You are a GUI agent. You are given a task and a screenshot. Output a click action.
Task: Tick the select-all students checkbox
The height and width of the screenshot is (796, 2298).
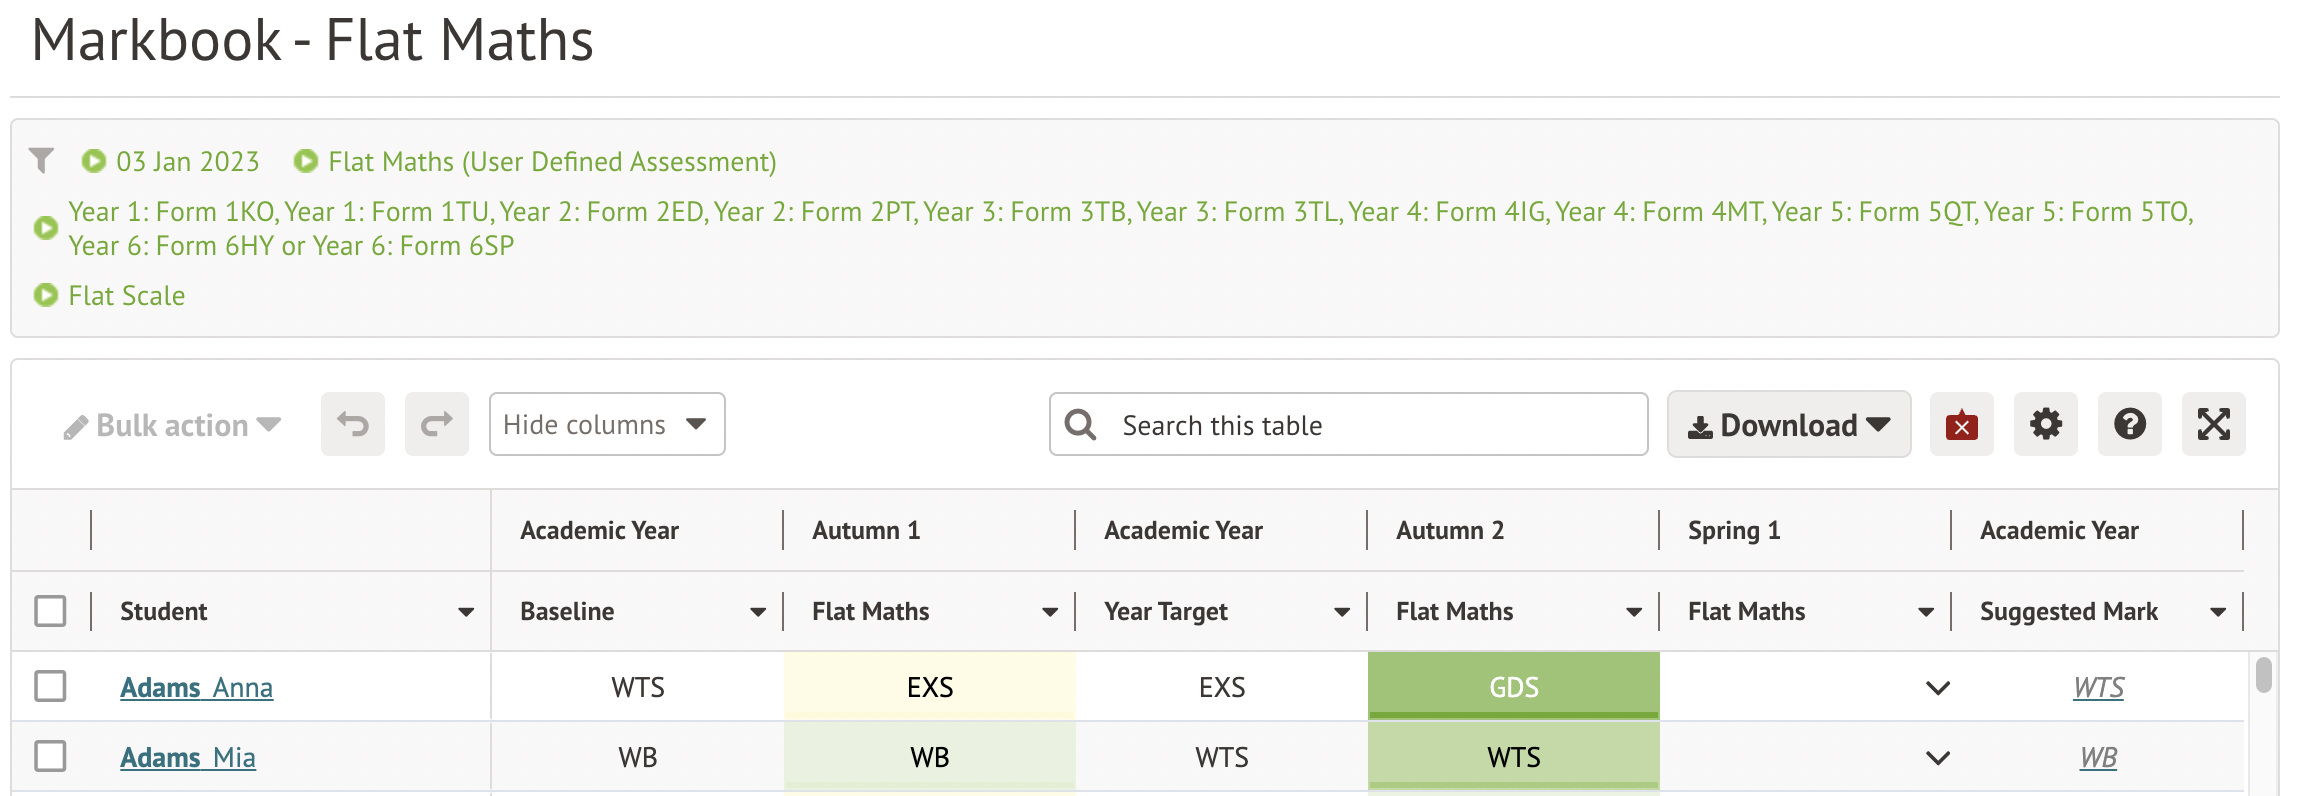(50, 611)
